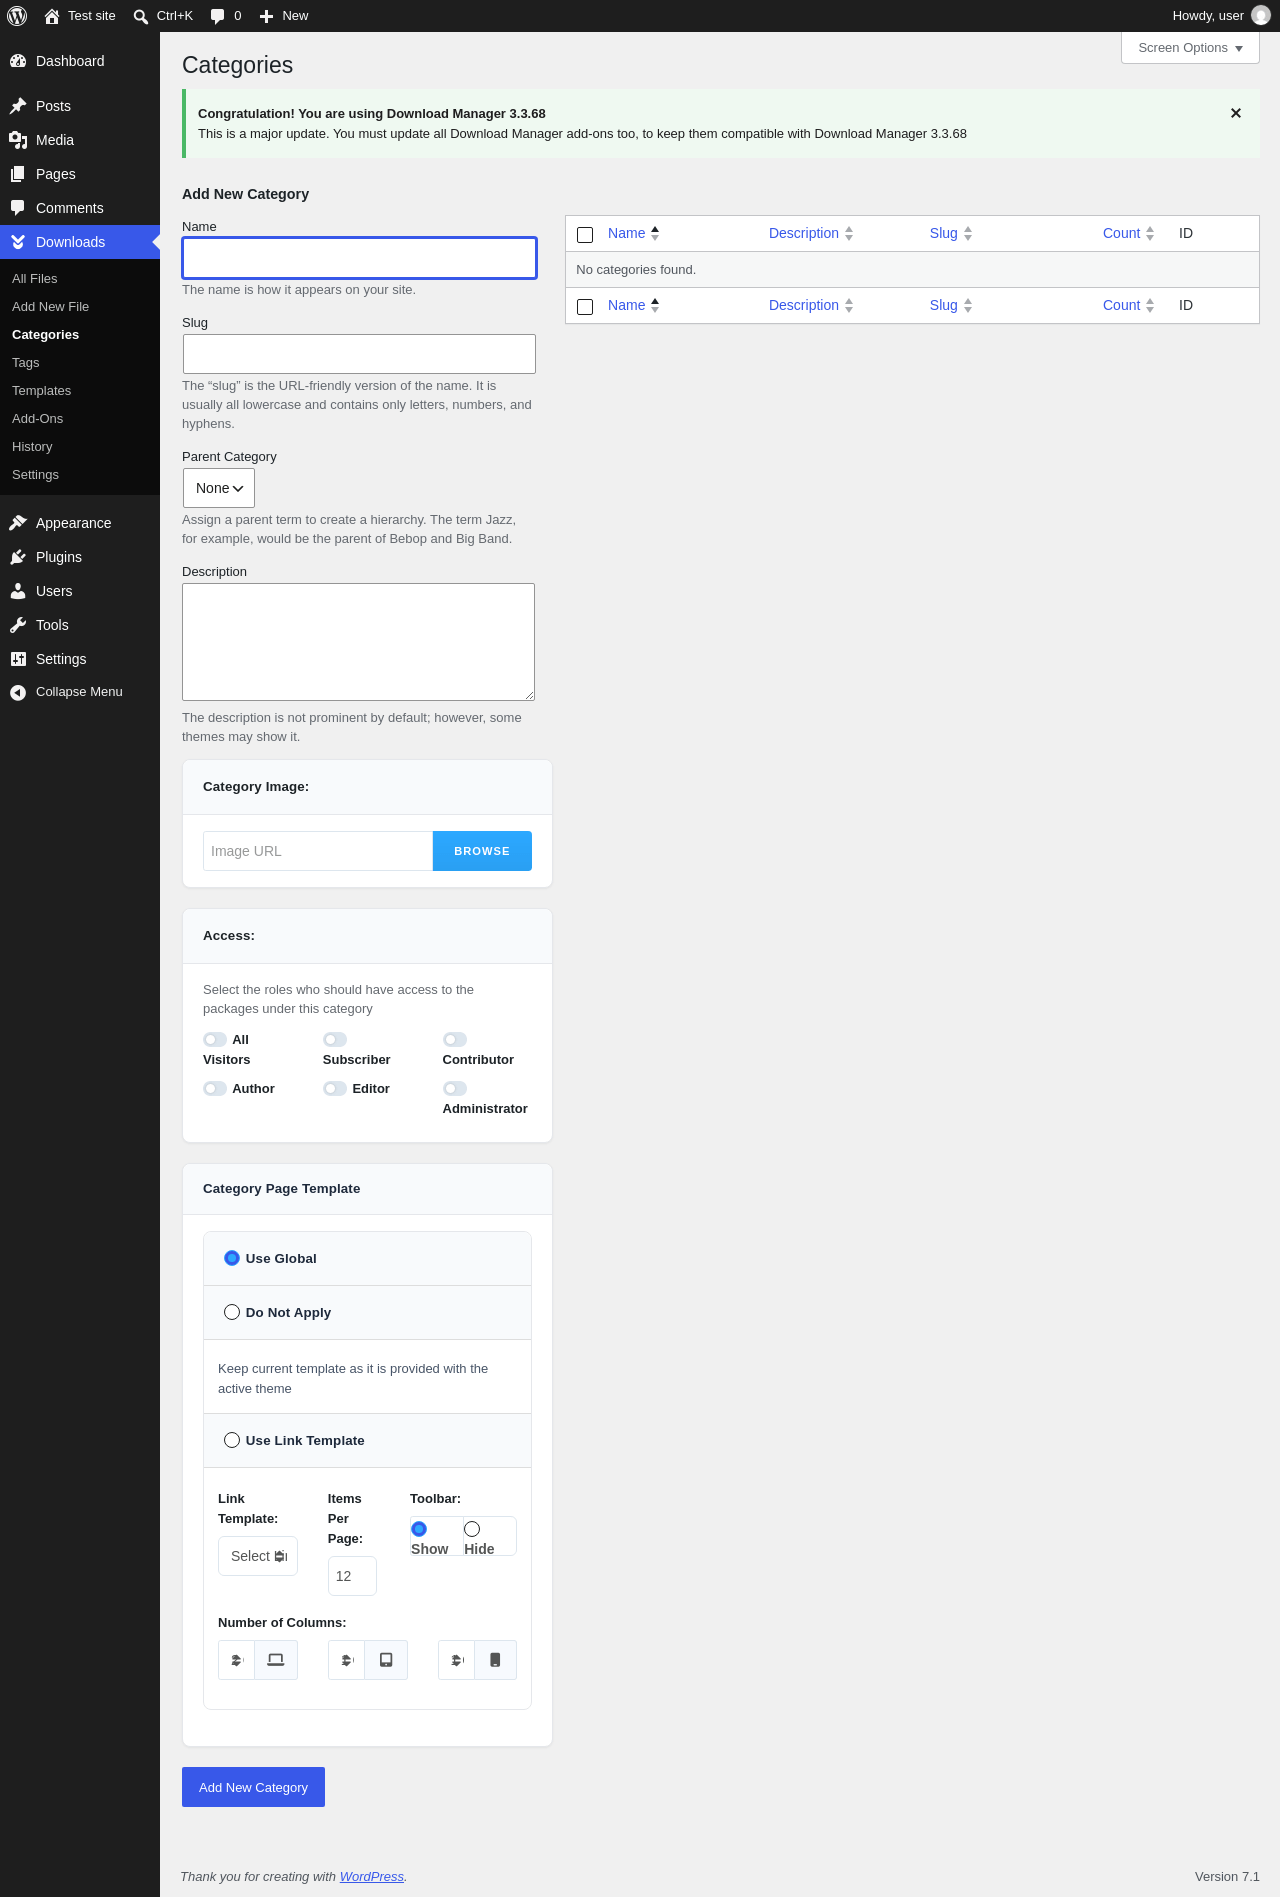The height and width of the screenshot is (1897, 1280).
Task: Click the mobile phone device icon
Action: [x=495, y=1660]
